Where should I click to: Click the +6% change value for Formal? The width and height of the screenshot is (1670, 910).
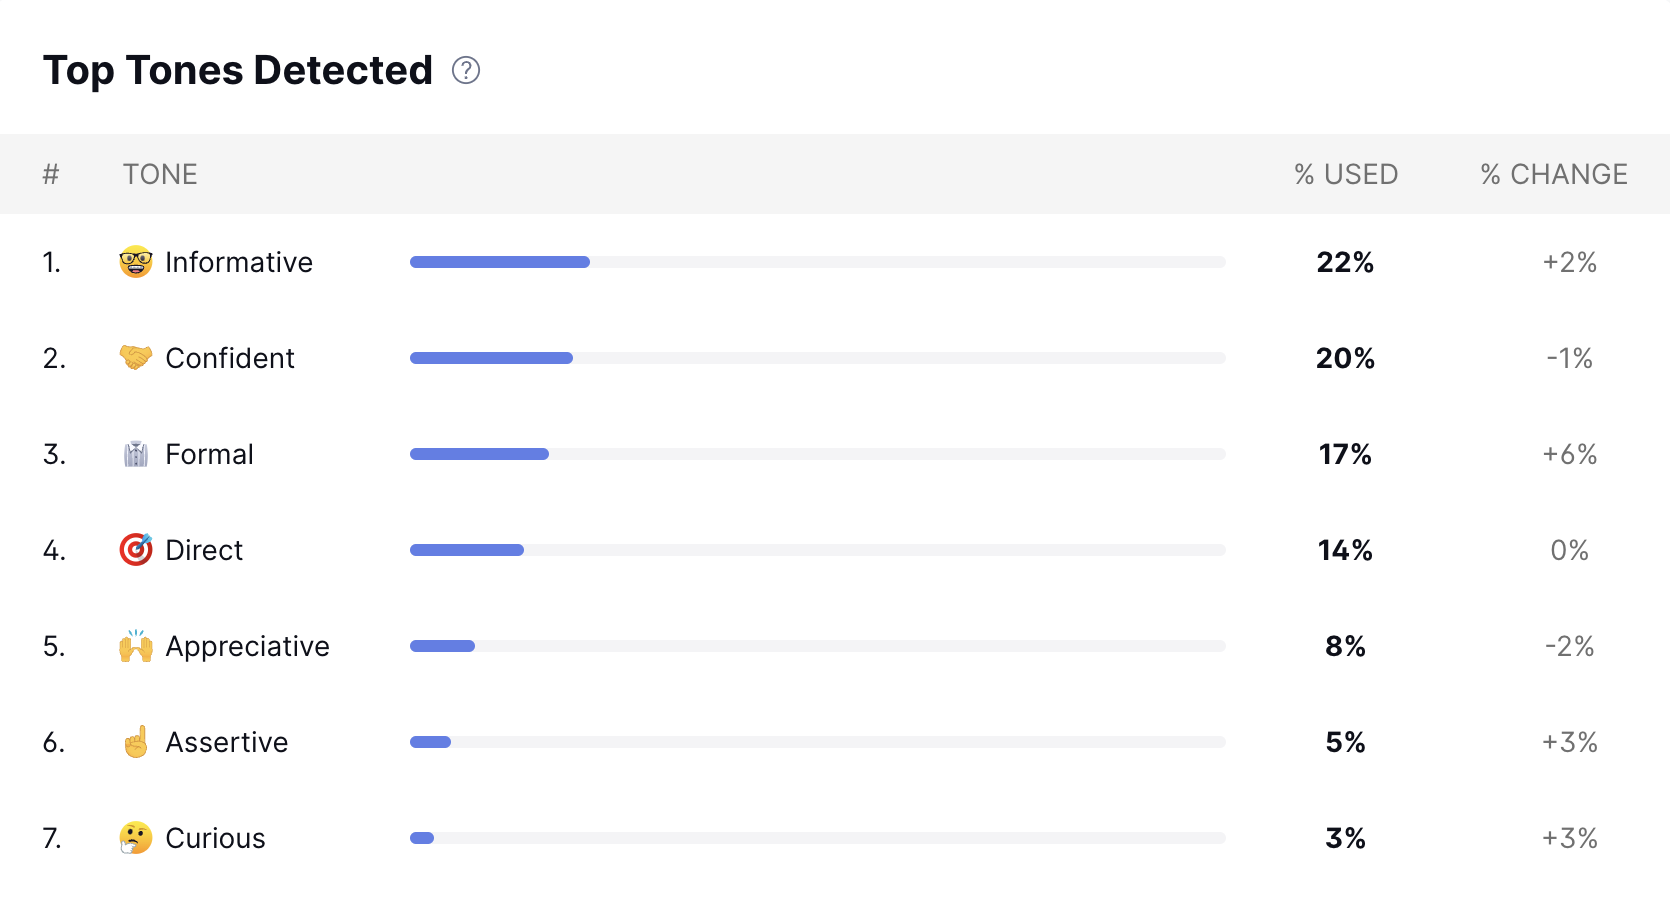coord(1570,454)
